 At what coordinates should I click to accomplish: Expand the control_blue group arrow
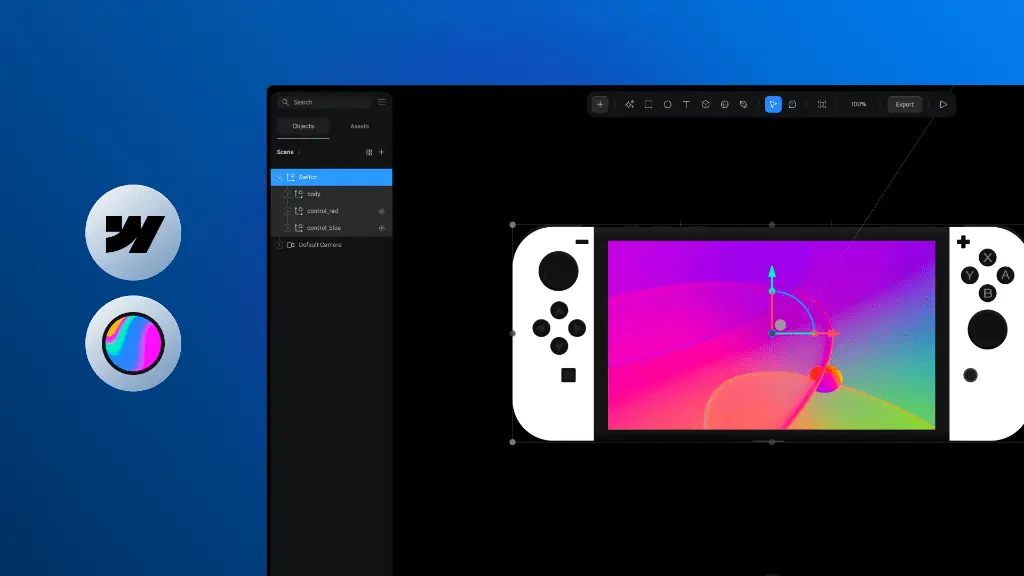tap(287, 228)
